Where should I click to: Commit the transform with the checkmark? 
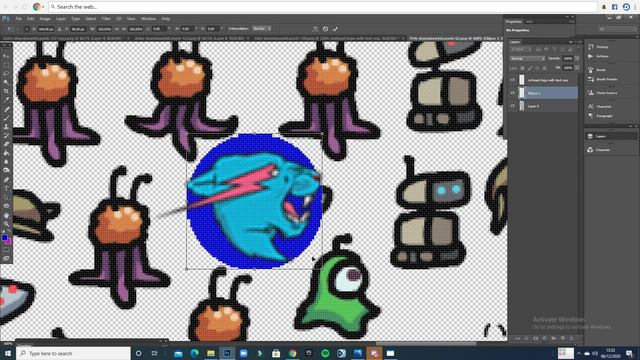coord(335,29)
